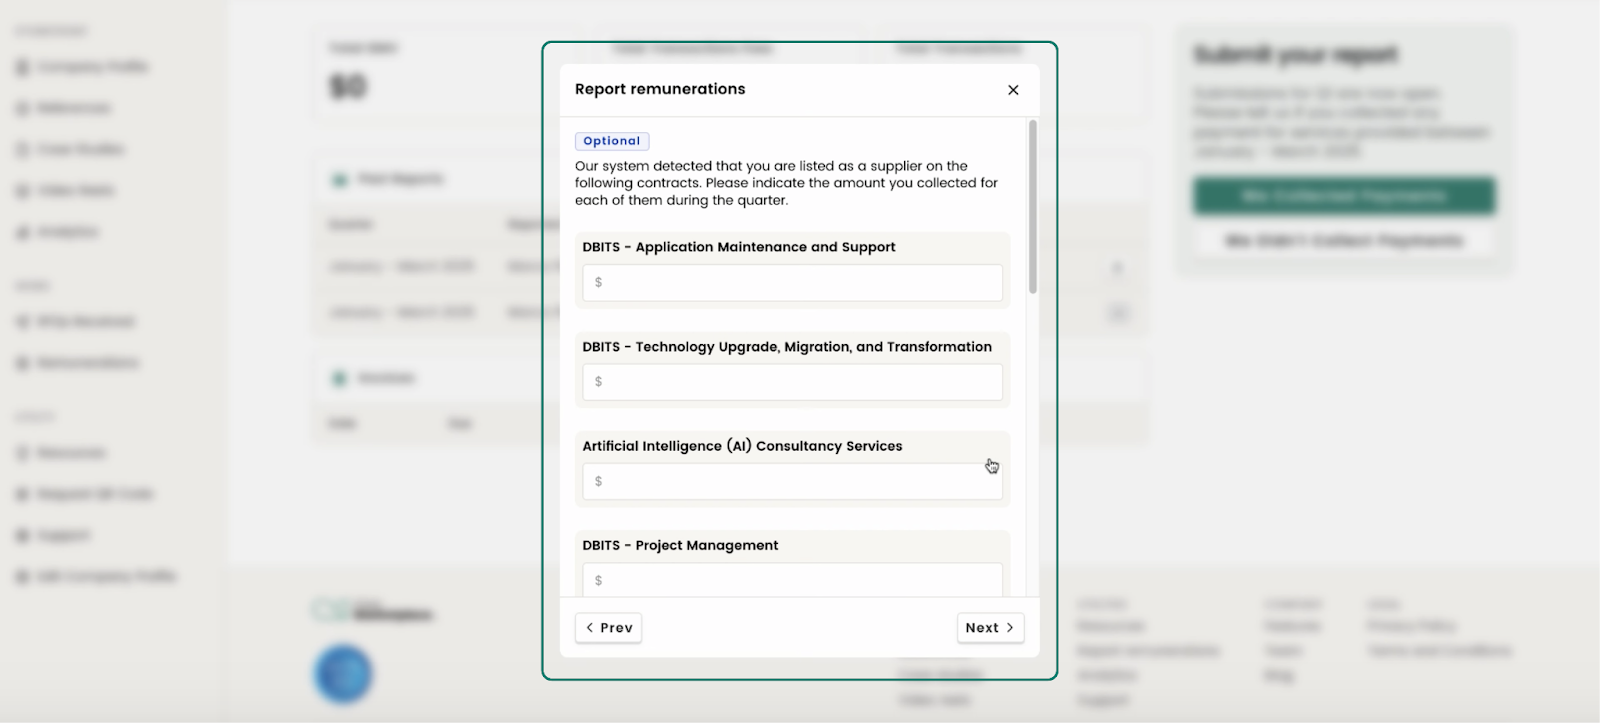The height and width of the screenshot is (723, 1600).
Task: Click the DBITS - Application Maintenance and Support label
Action: tap(739, 247)
